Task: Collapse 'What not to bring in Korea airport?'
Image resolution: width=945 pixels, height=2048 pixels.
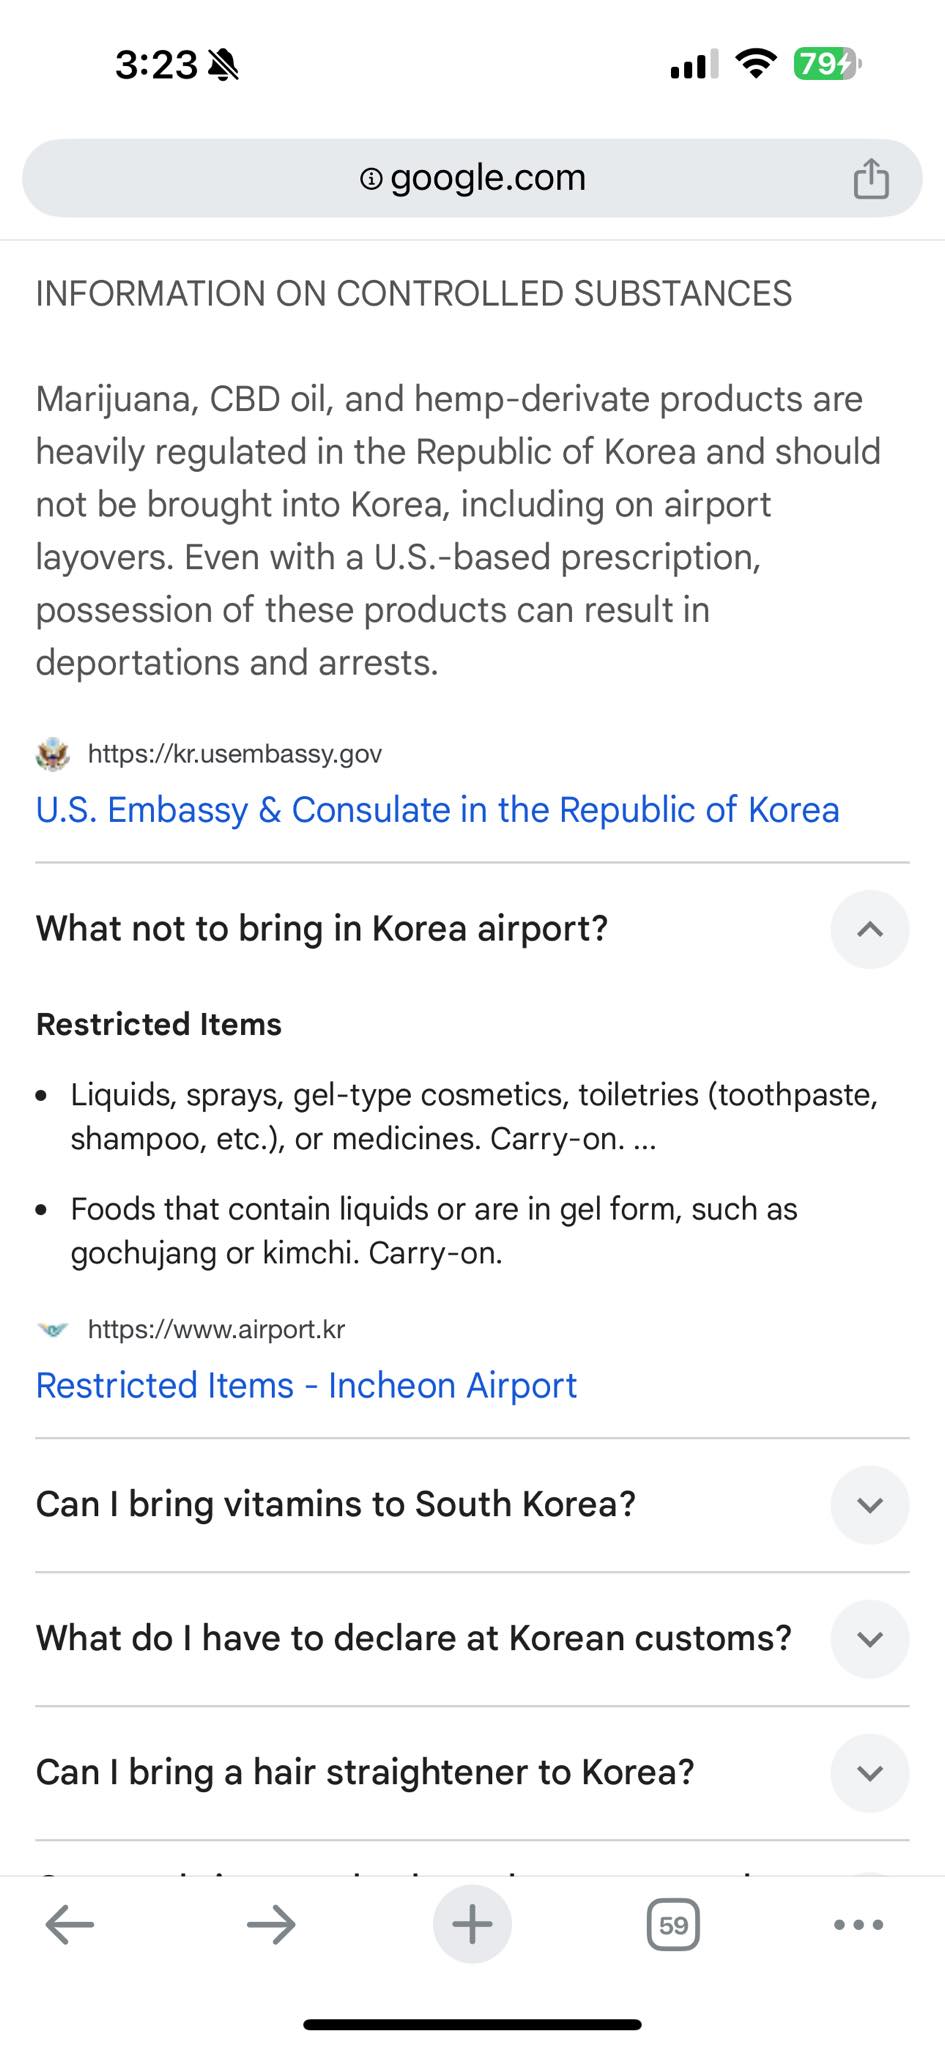Action: [x=870, y=929]
